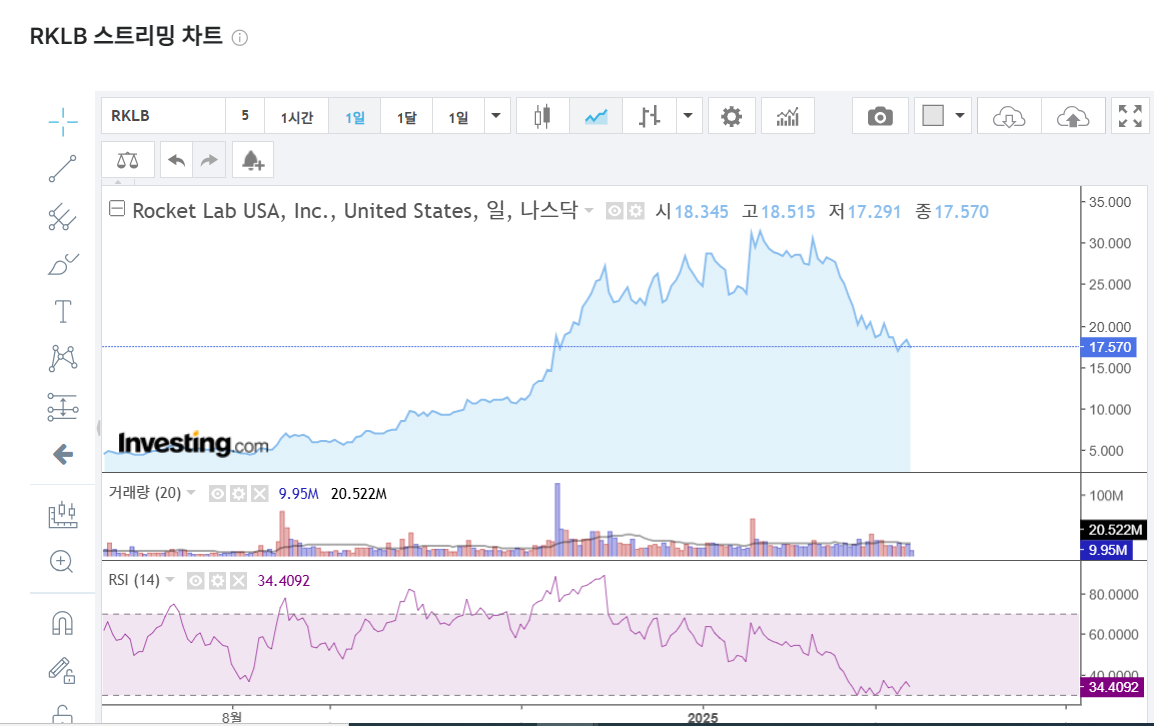The height and width of the screenshot is (726, 1154).
Task: Collapse the Rocket Lab legend box
Action: [117, 208]
